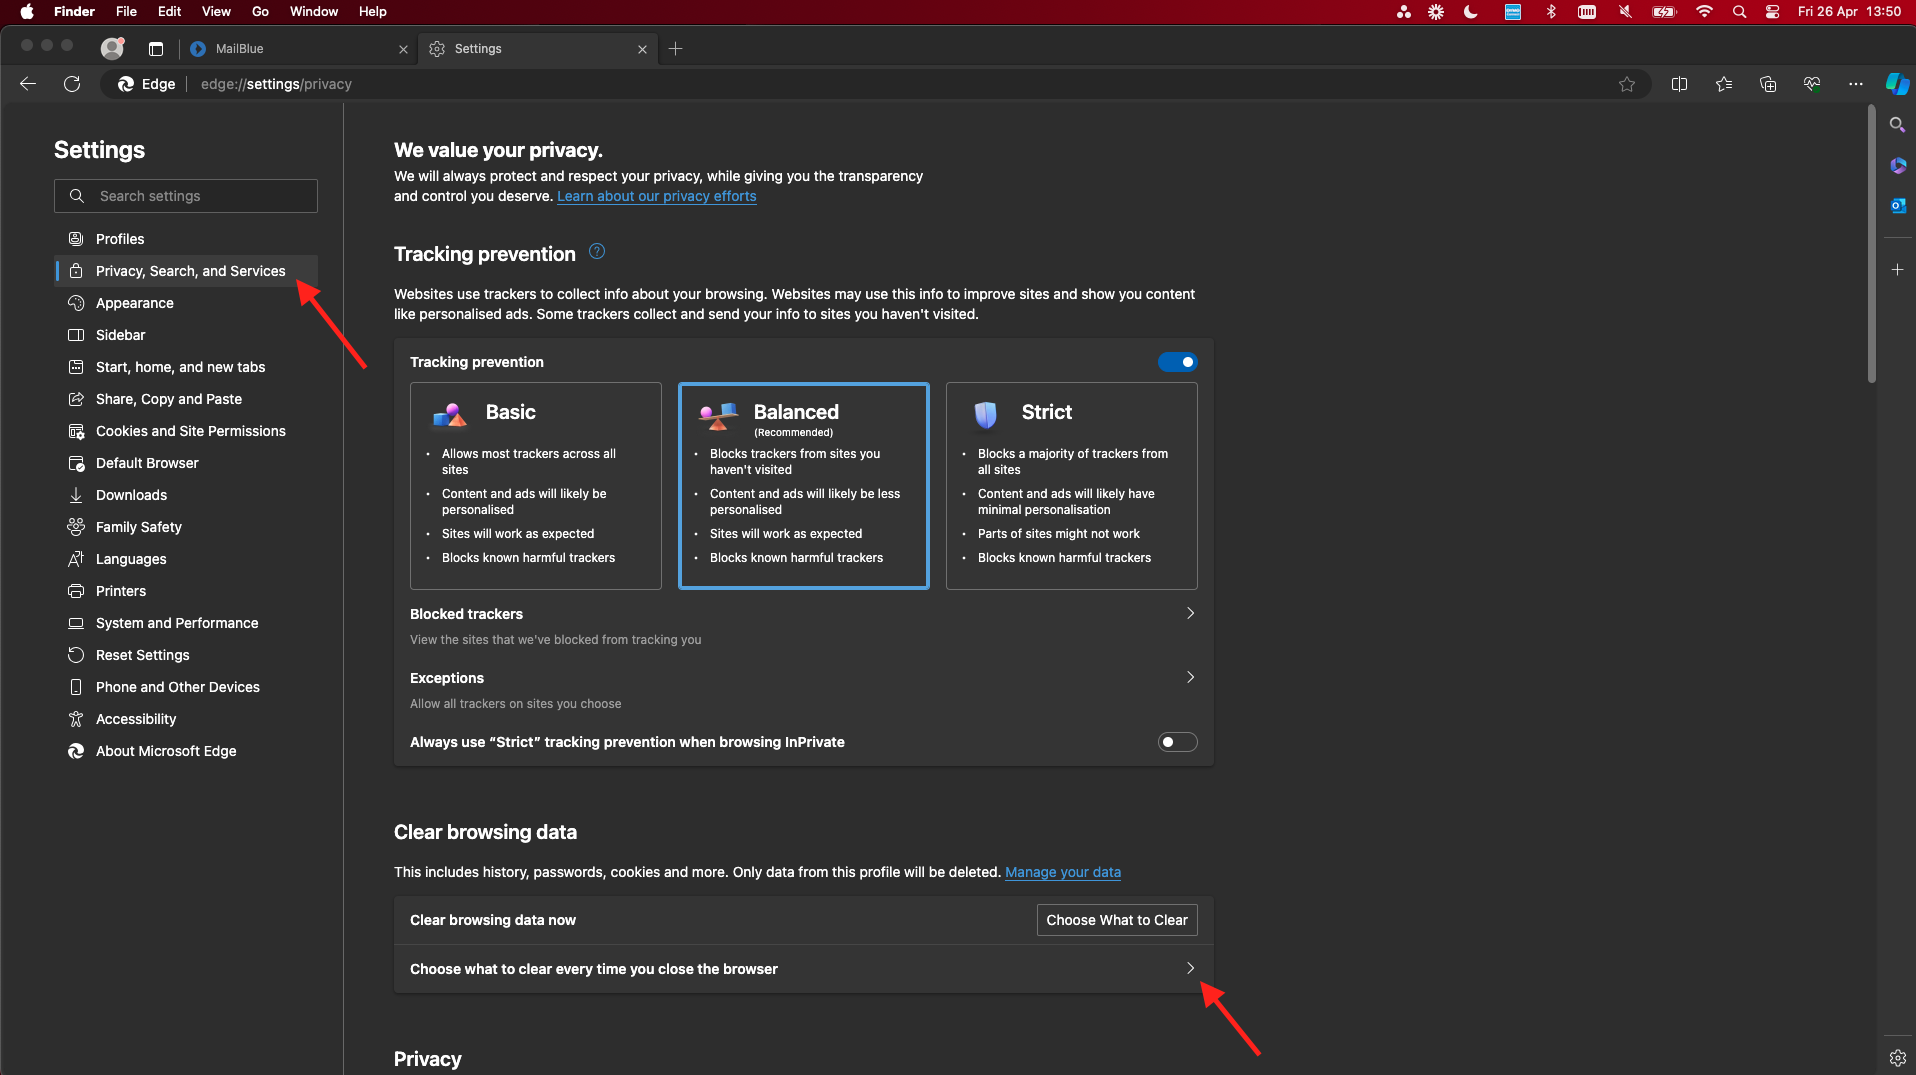This screenshot has height=1075, width=1916.
Task: Click the Search settings field
Action: (x=186, y=196)
